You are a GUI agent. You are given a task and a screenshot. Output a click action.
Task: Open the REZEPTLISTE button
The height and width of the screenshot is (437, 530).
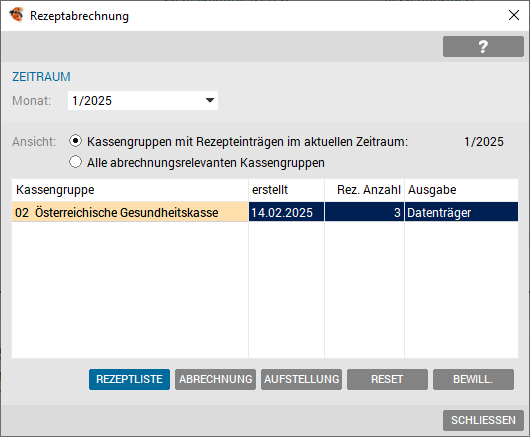coord(129,379)
